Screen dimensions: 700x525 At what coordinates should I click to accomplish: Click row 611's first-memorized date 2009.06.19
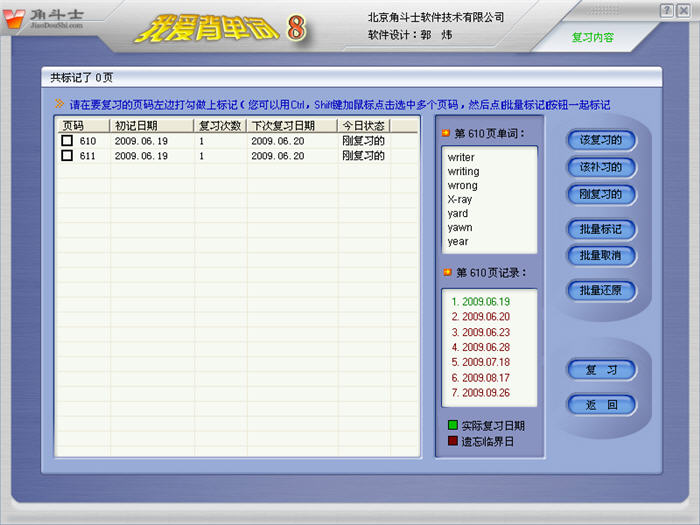(x=141, y=156)
